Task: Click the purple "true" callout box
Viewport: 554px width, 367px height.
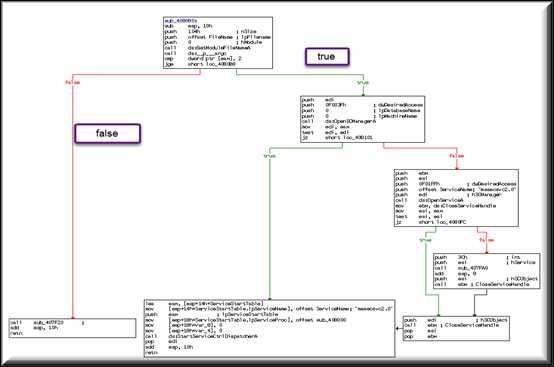Action: pyautogui.click(x=327, y=57)
